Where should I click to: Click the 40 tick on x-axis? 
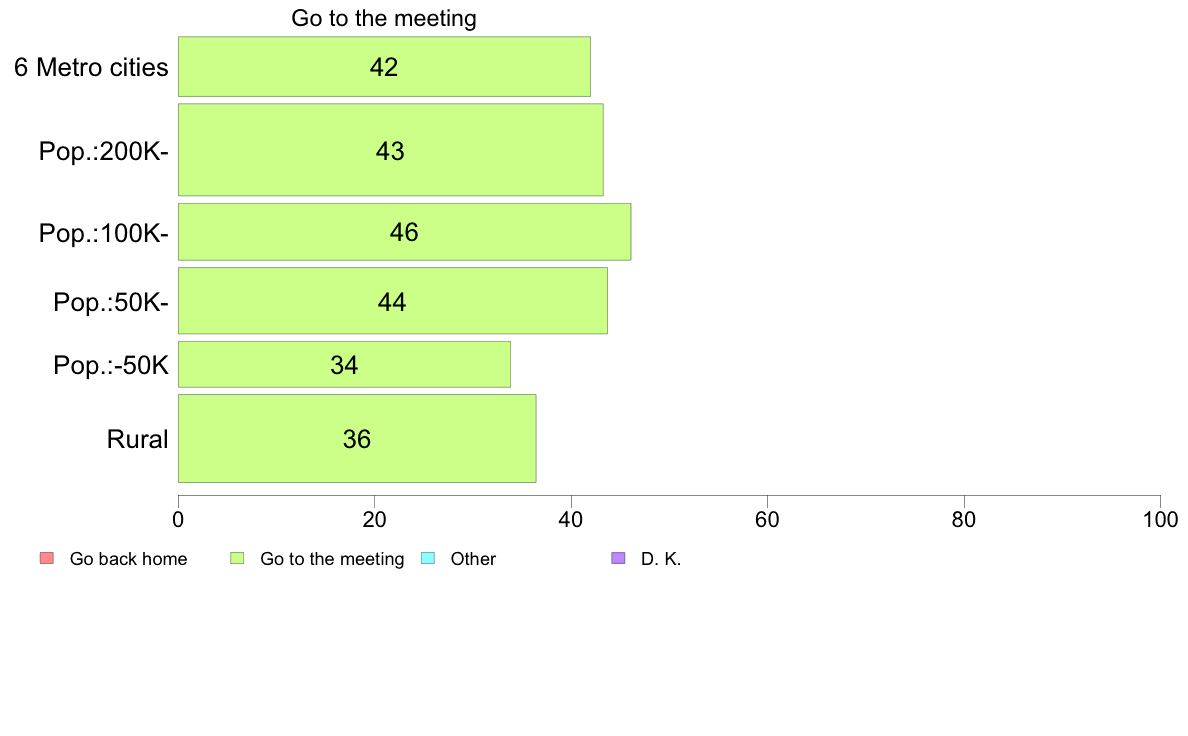[x=571, y=519]
